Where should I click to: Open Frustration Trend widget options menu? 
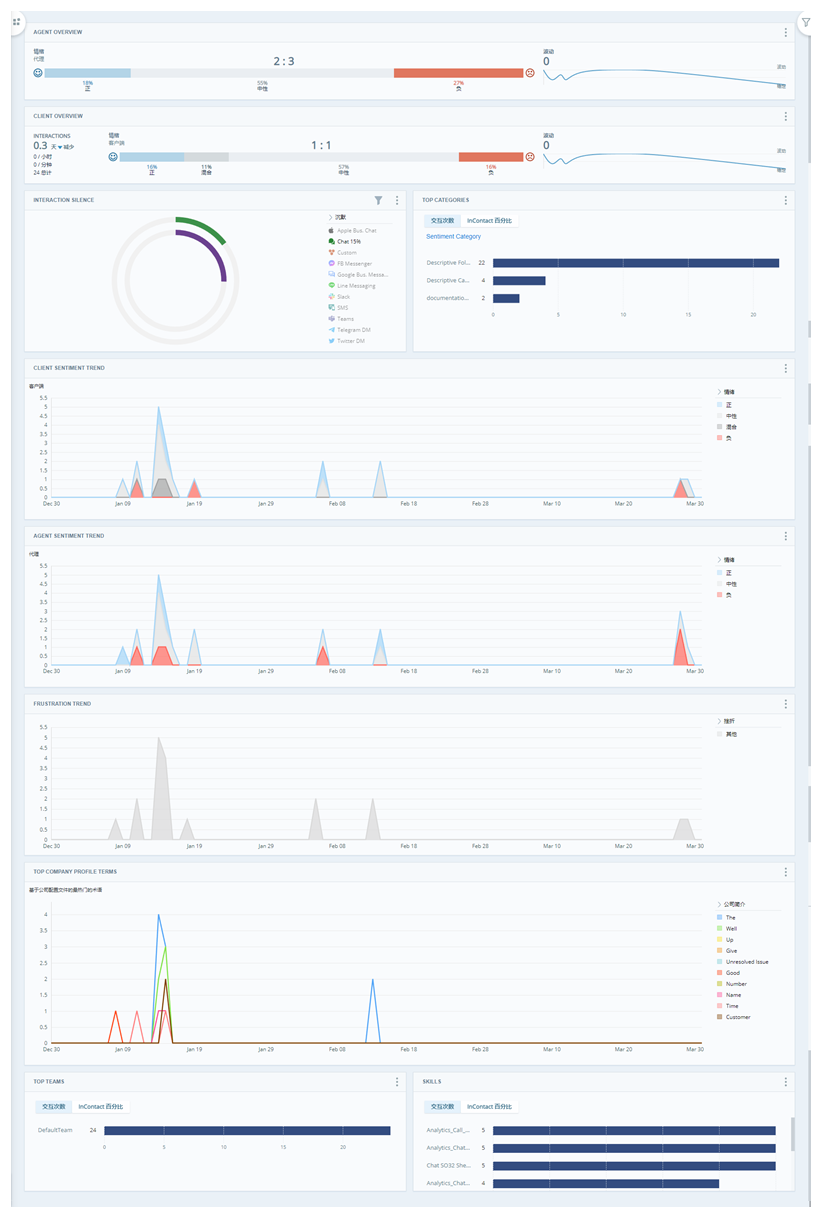click(786, 704)
